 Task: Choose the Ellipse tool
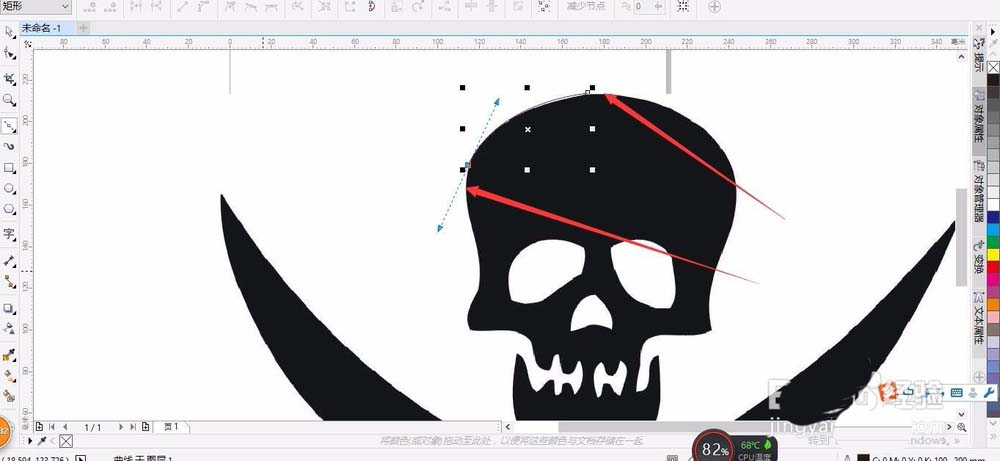9,188
